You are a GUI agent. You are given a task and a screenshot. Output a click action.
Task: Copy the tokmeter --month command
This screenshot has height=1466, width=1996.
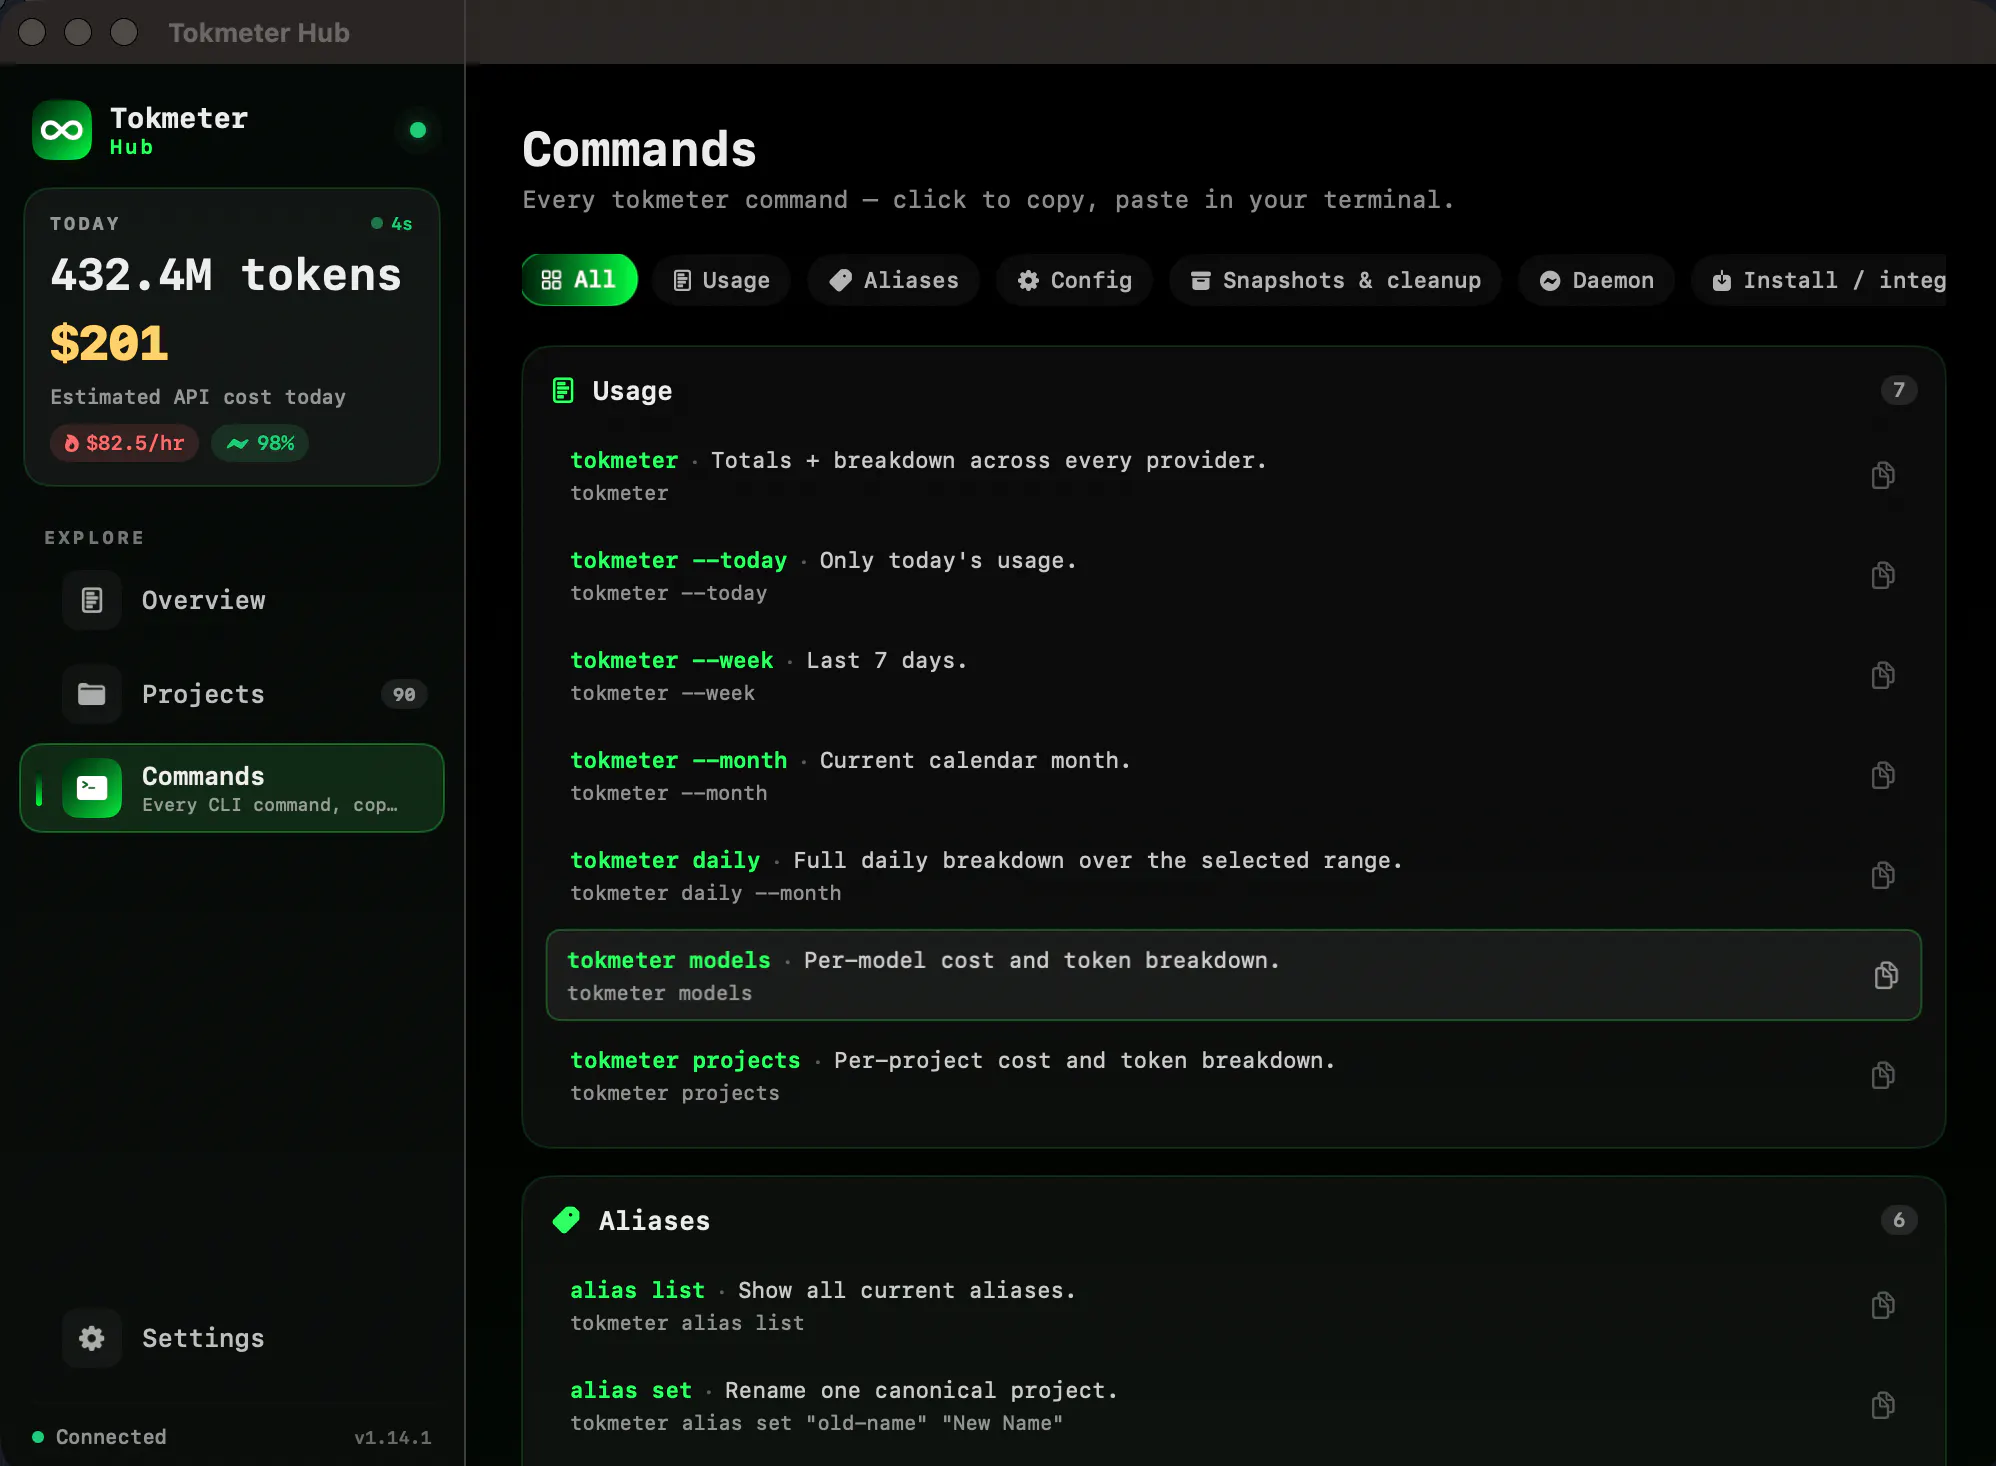1883,775
